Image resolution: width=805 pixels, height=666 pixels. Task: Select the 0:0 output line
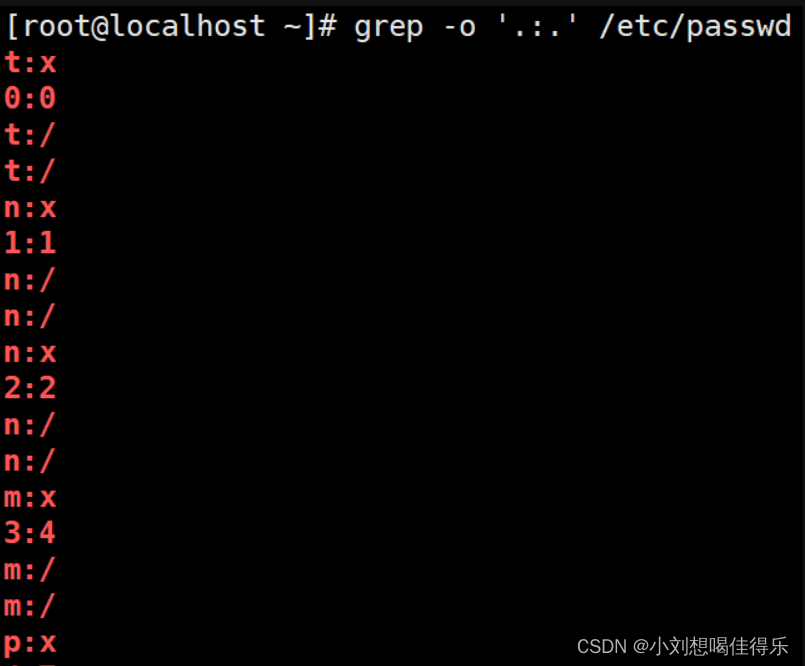[x=30, y=98]
